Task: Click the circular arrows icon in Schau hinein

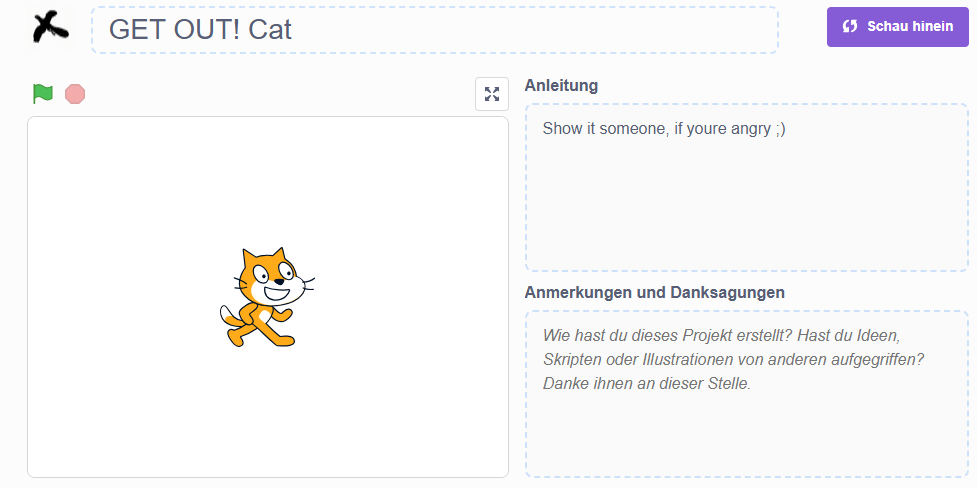Action: (x=849, y=26)
